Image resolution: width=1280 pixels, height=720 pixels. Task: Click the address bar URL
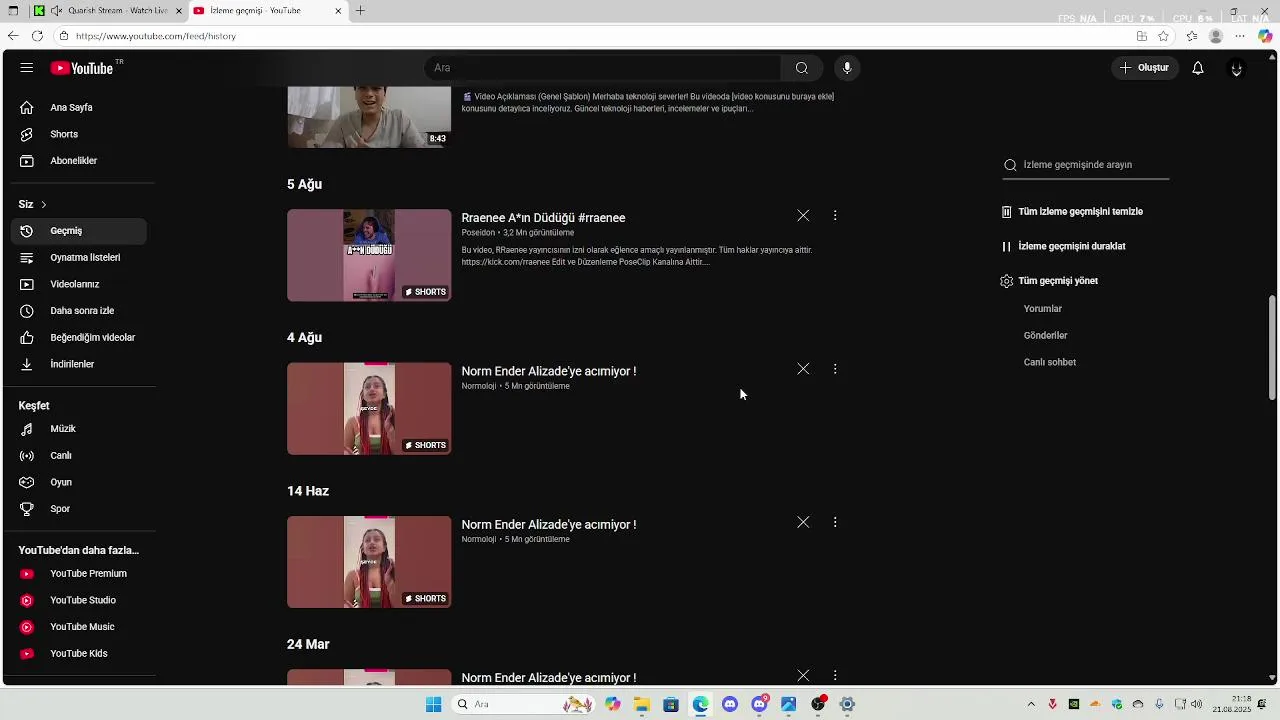pos(156,36)
